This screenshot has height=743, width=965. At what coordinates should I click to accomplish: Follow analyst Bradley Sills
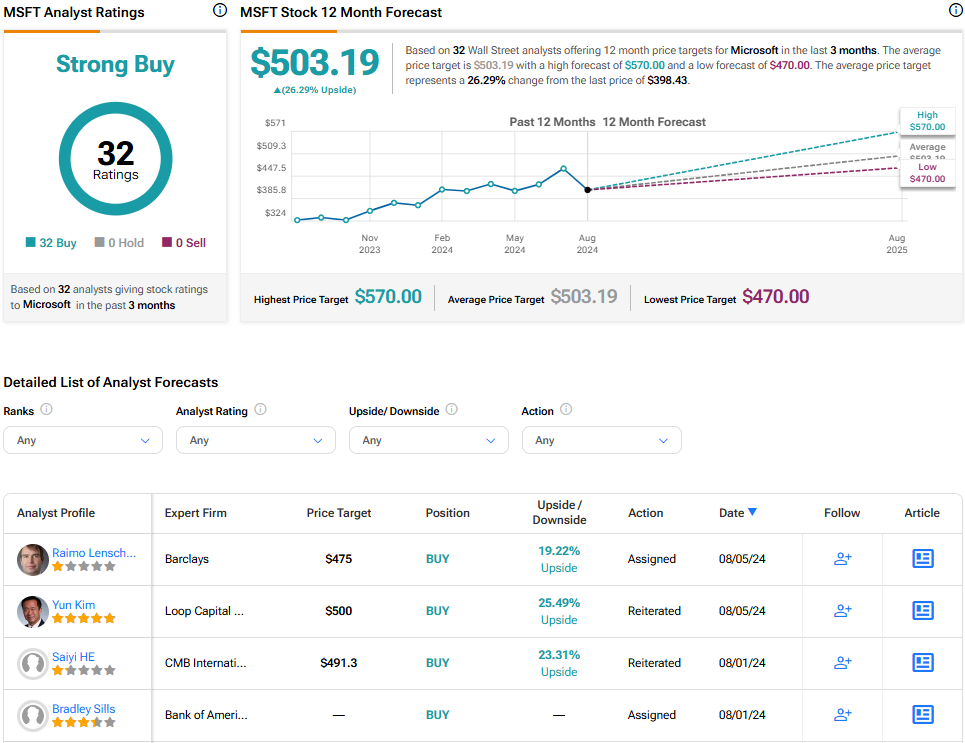(842, 714)
